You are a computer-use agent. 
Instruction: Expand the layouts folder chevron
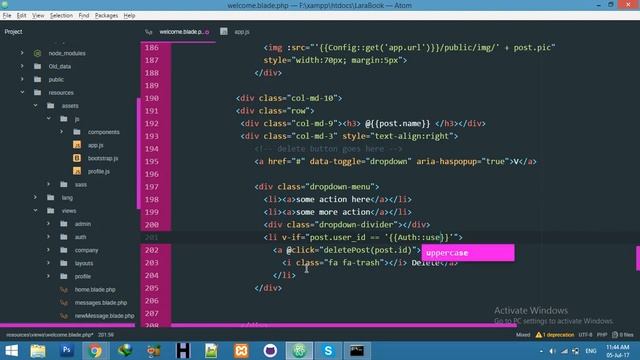click(48, 263)
